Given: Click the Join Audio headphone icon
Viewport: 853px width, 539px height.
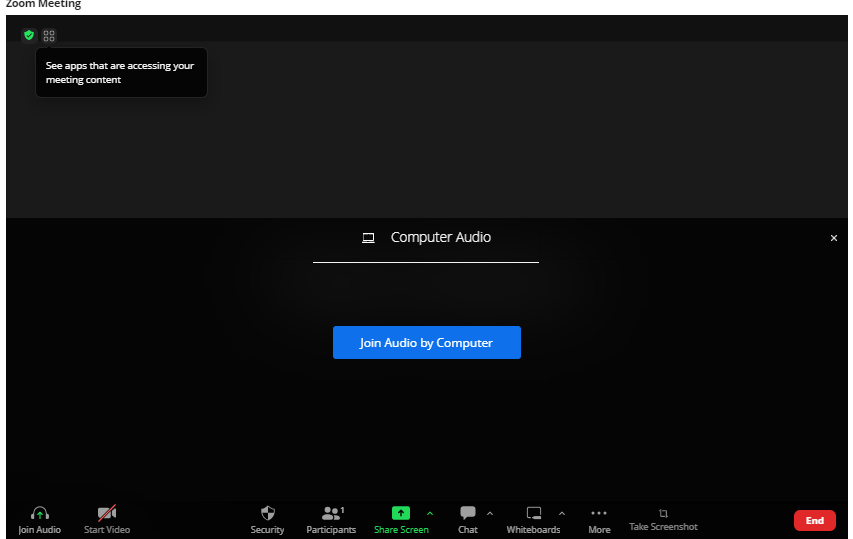Looking at the screenshot, I should coord(40,513).
